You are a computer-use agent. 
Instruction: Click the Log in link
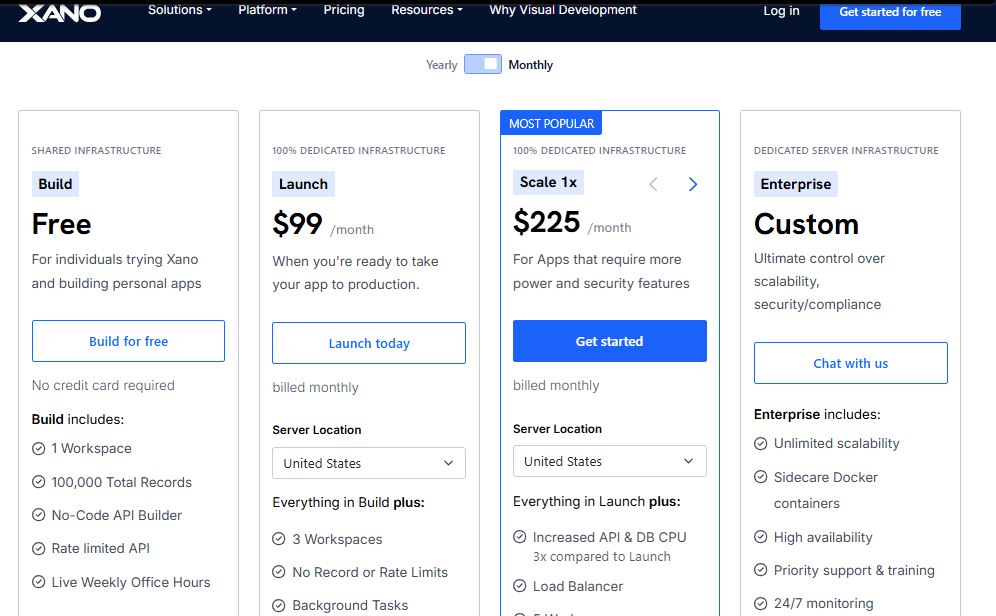coord(781,11)
